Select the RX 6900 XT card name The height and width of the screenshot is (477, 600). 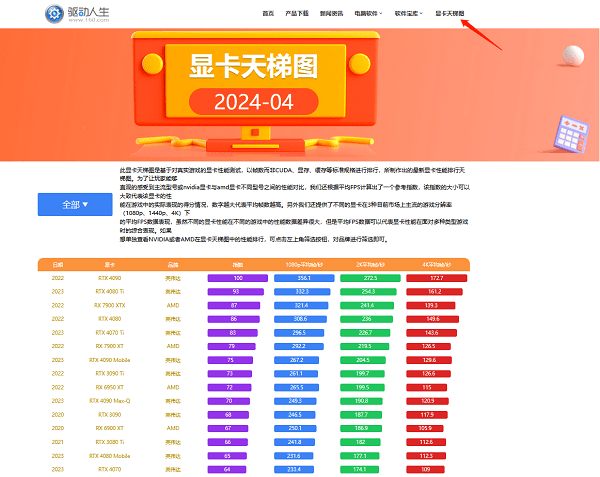(110, 428)
